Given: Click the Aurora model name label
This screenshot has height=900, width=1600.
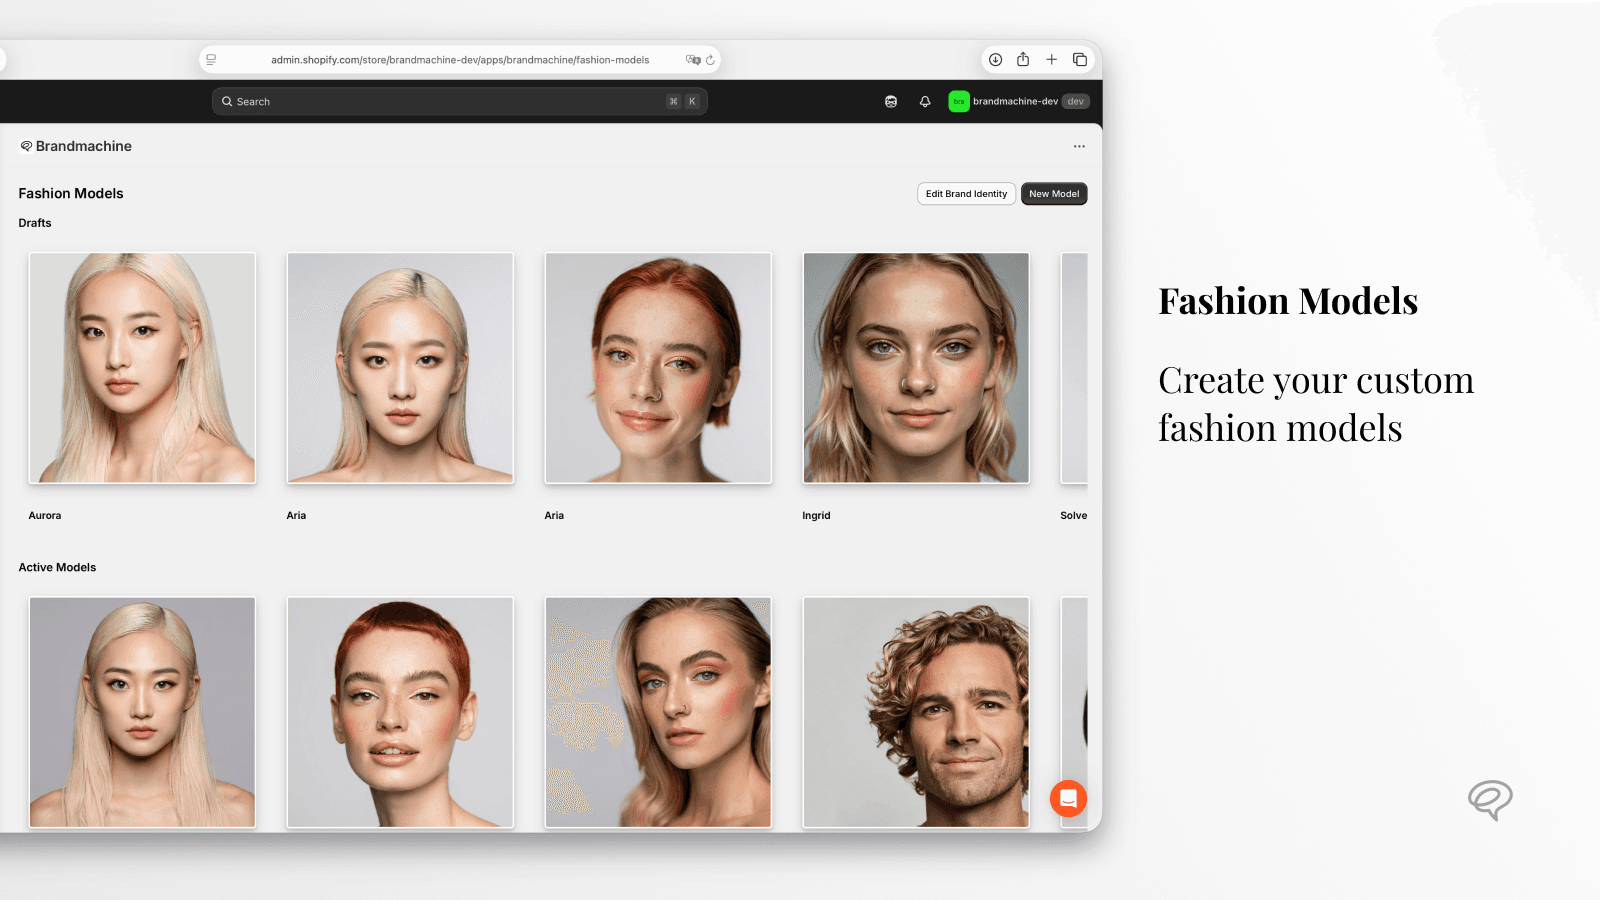Looking at the screenshot, I should pyautogui.click(x=45, y=516).
